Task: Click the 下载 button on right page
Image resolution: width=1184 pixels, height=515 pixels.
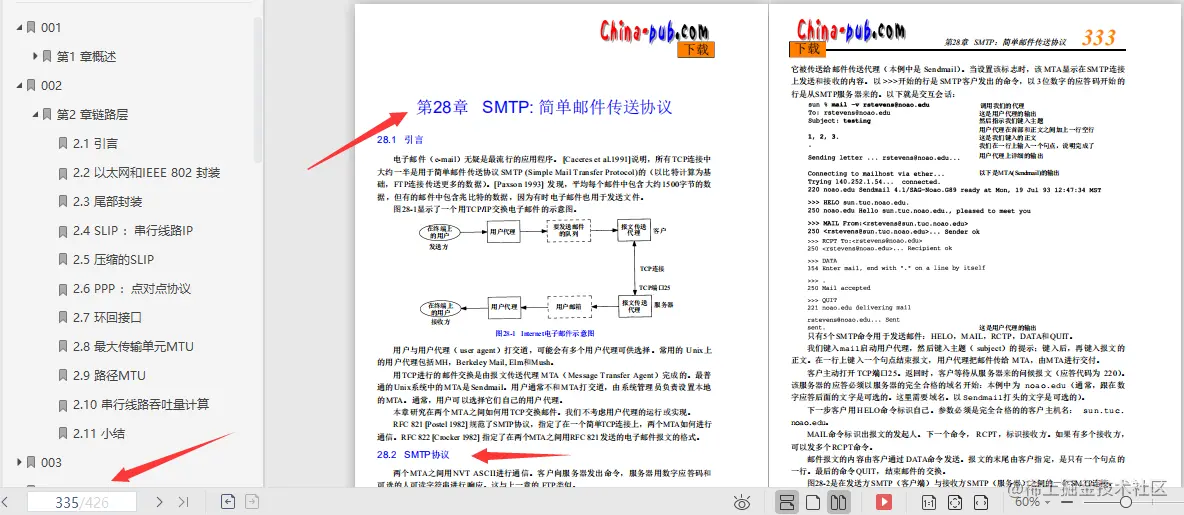Action: click(808, 50)
